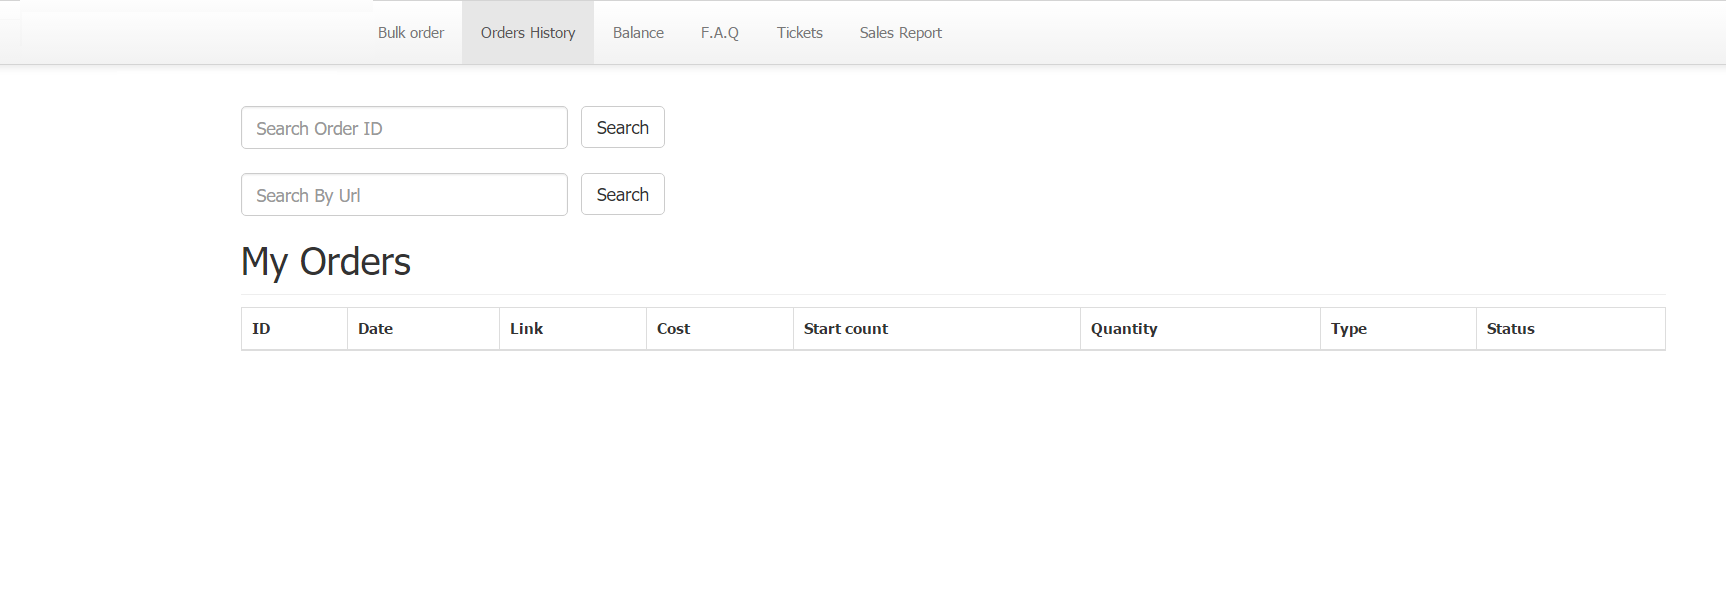Click the Quantity column header
The width and height of the screenshot is (1726, 590).
click(x=1123, y=329)
